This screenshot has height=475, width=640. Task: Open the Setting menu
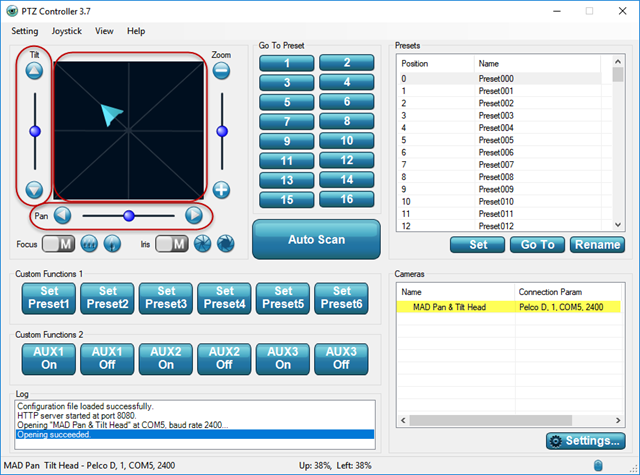click(24, 31)
